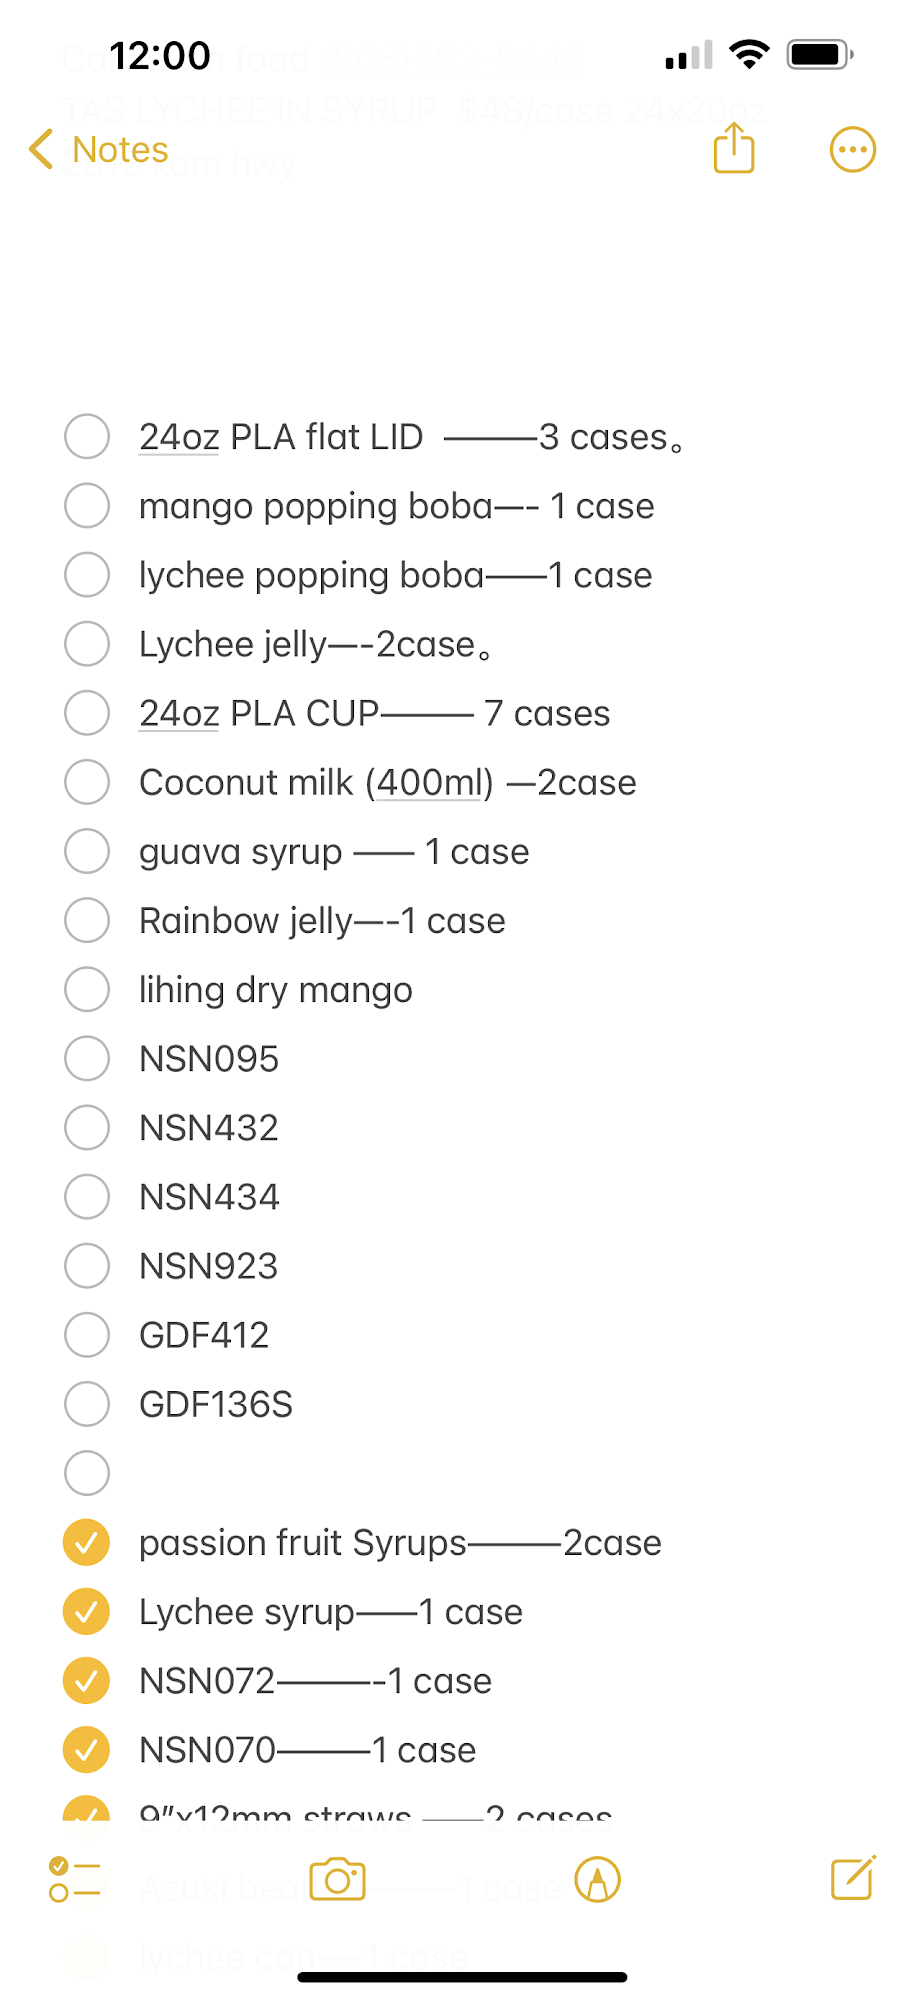Uncheck Lychee syrup item
The height and width of the screenshot is (2000, 924).
tap(87, 1612)
